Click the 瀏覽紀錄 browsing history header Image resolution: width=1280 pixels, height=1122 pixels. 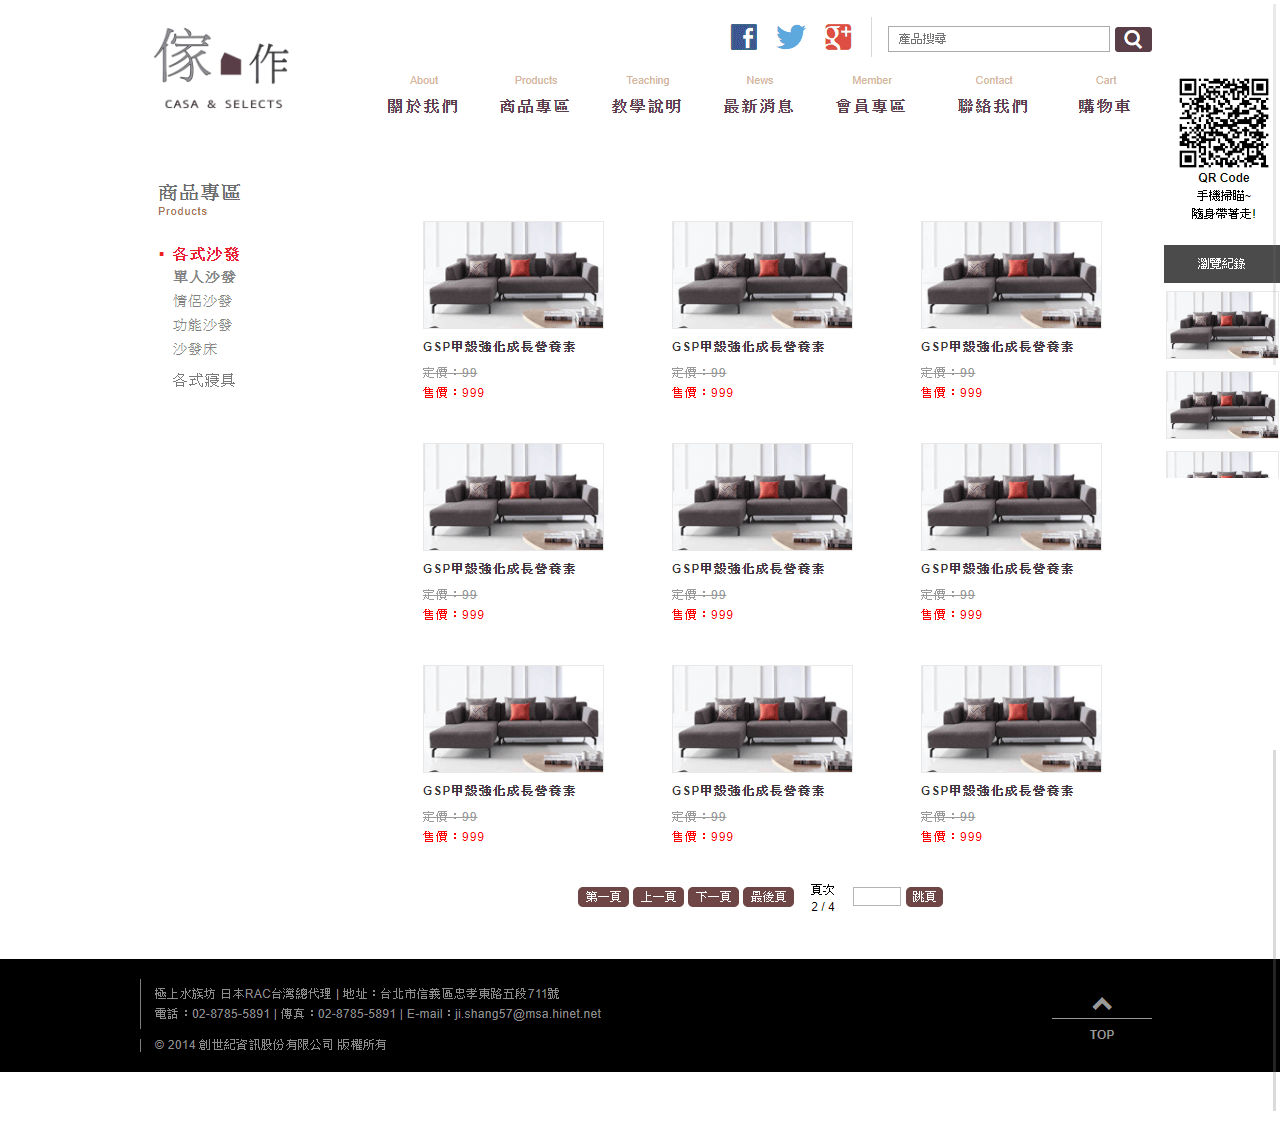pos(1221,264)
